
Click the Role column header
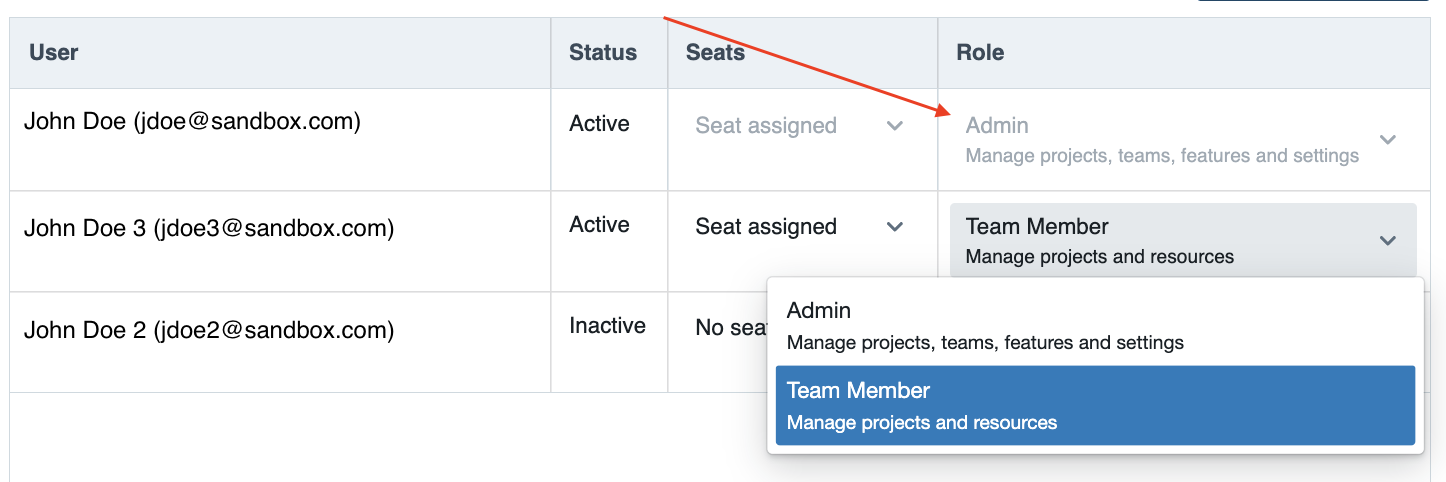pos(980,53)
